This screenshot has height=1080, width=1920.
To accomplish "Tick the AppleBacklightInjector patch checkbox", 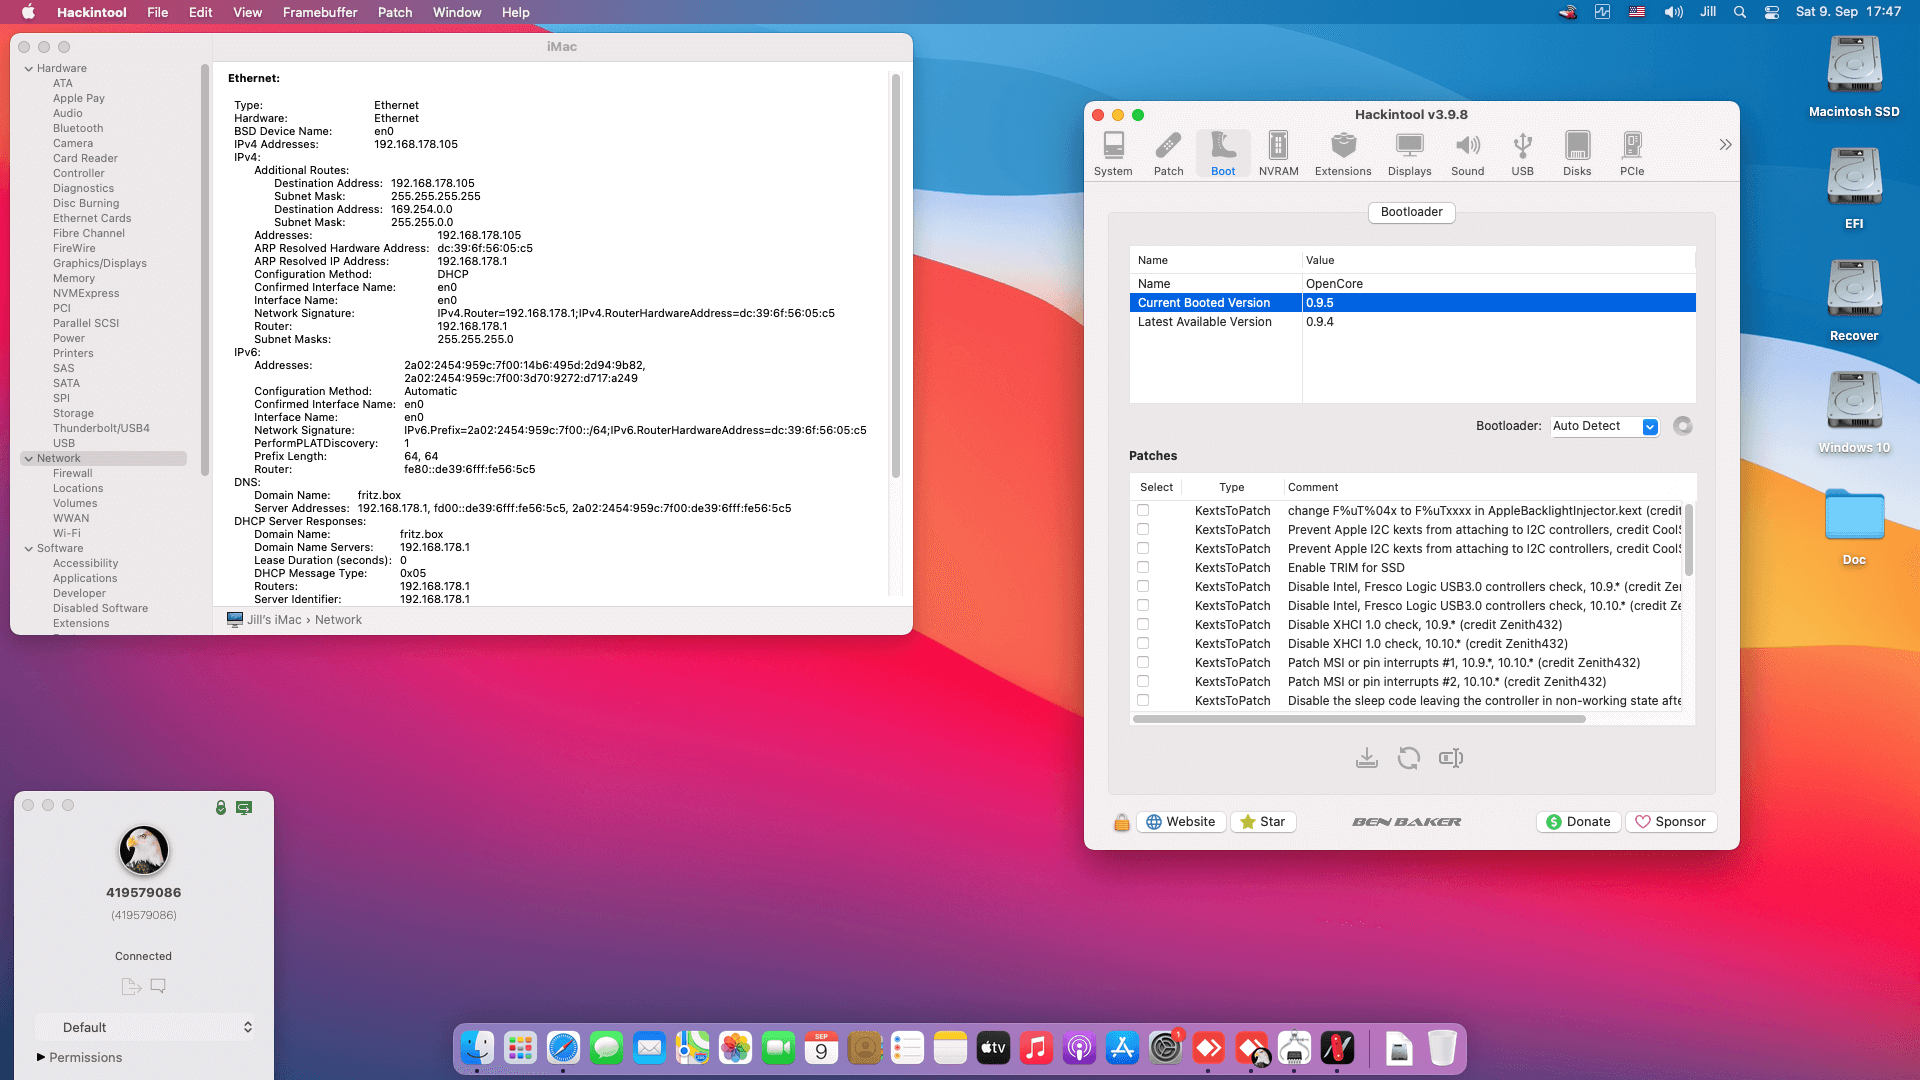I will point(1143,510).
